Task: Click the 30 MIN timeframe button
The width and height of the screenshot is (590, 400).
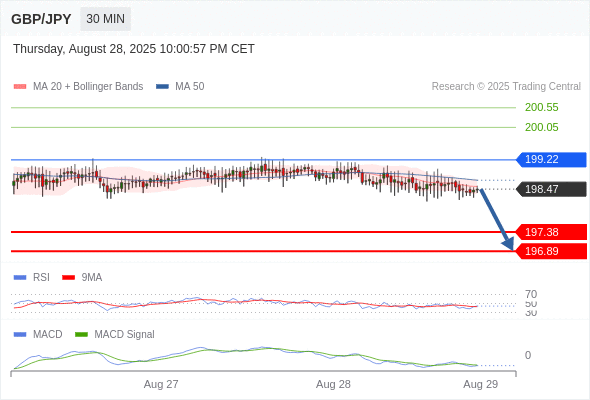Action: [x=105, y=19]
